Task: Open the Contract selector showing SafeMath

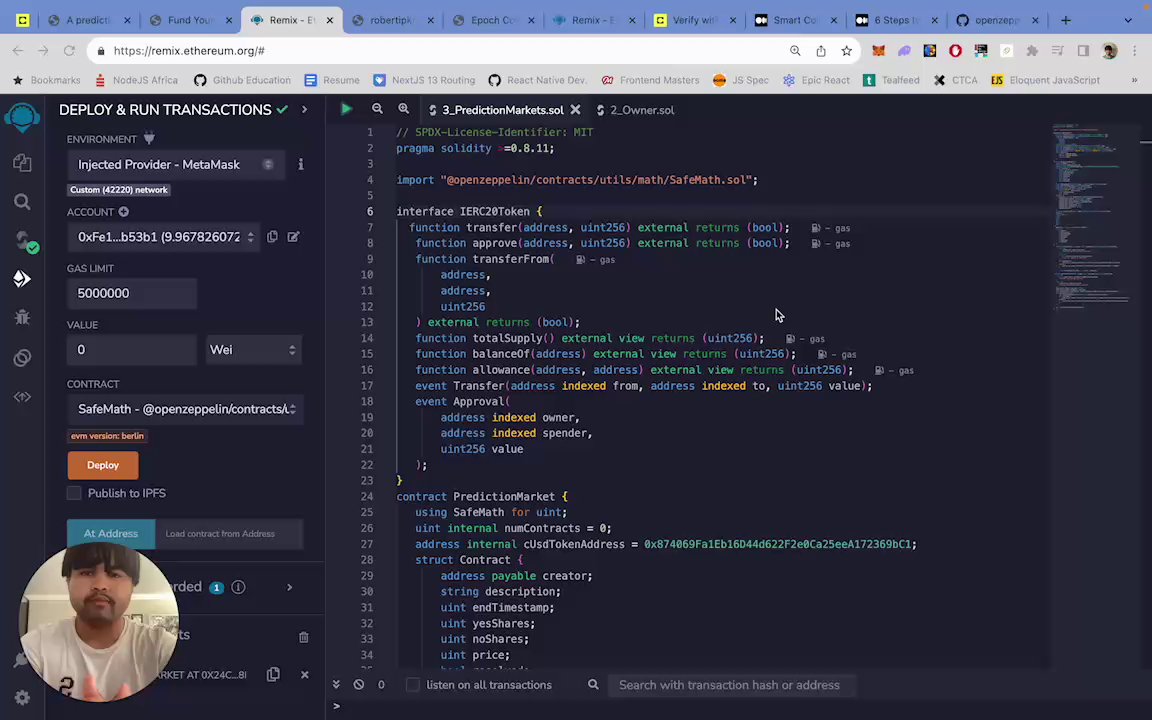Action: 185,409
